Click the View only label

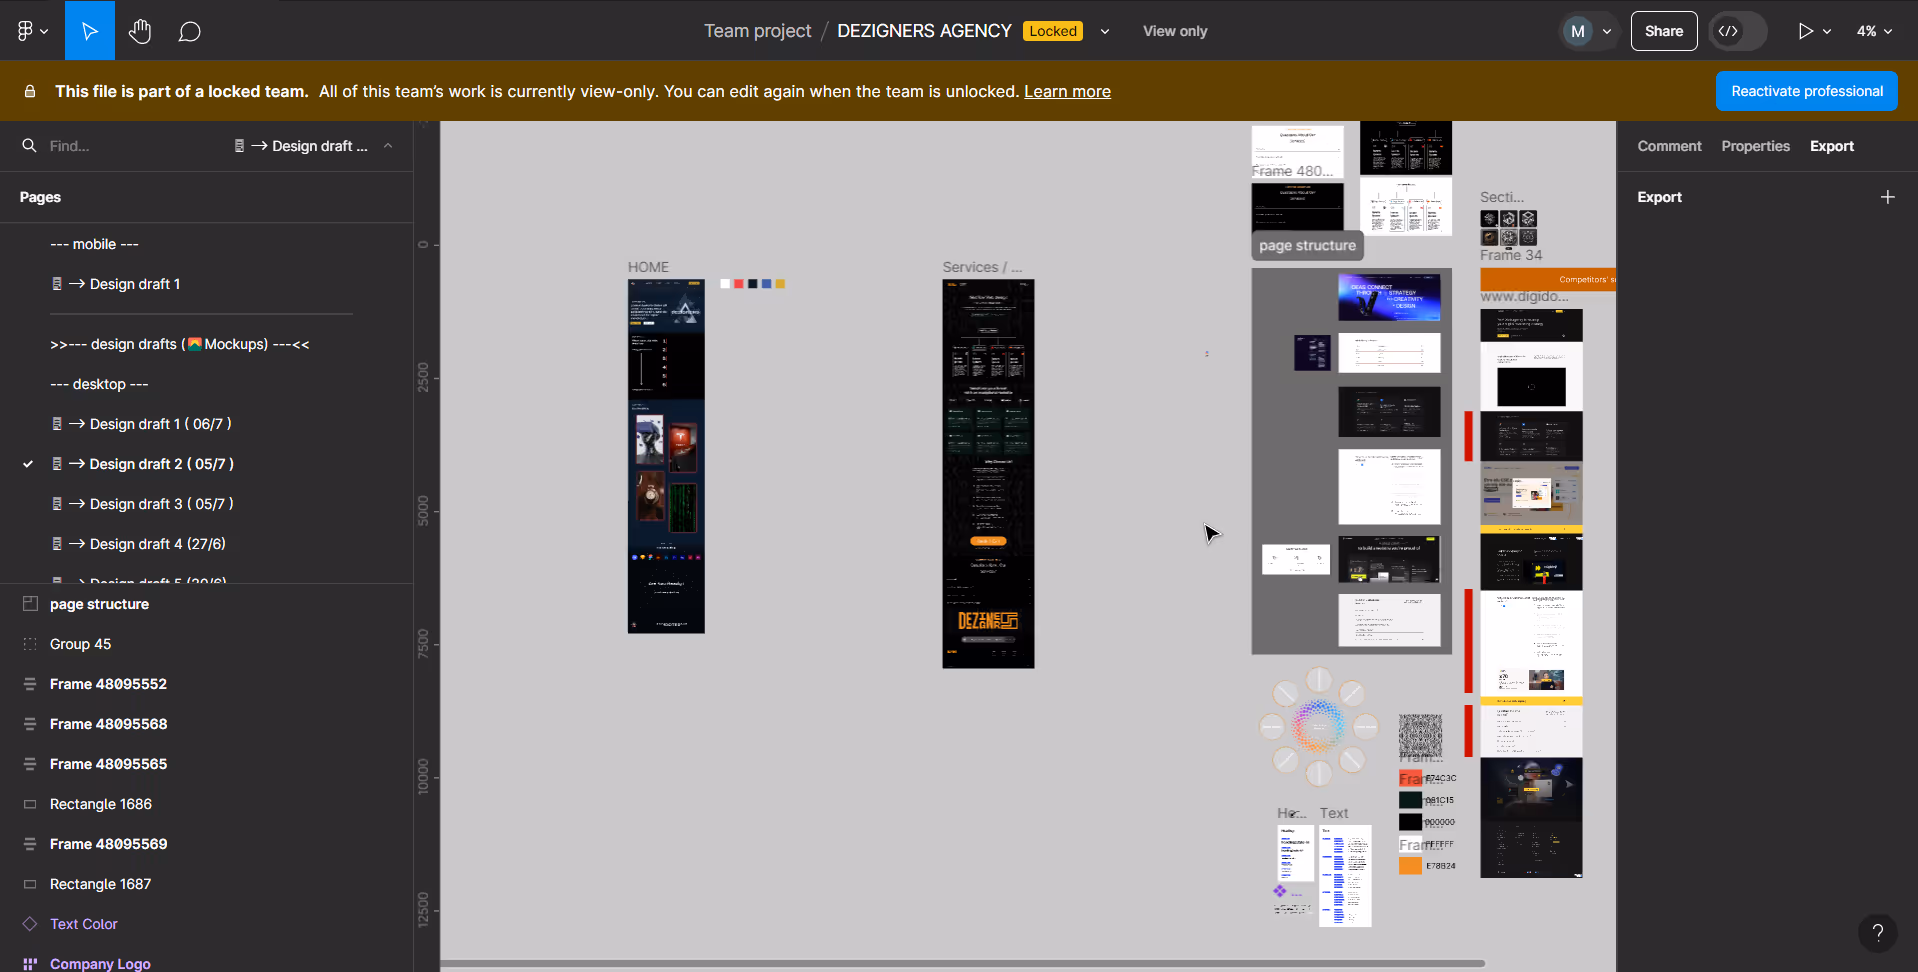(1175, 31)
